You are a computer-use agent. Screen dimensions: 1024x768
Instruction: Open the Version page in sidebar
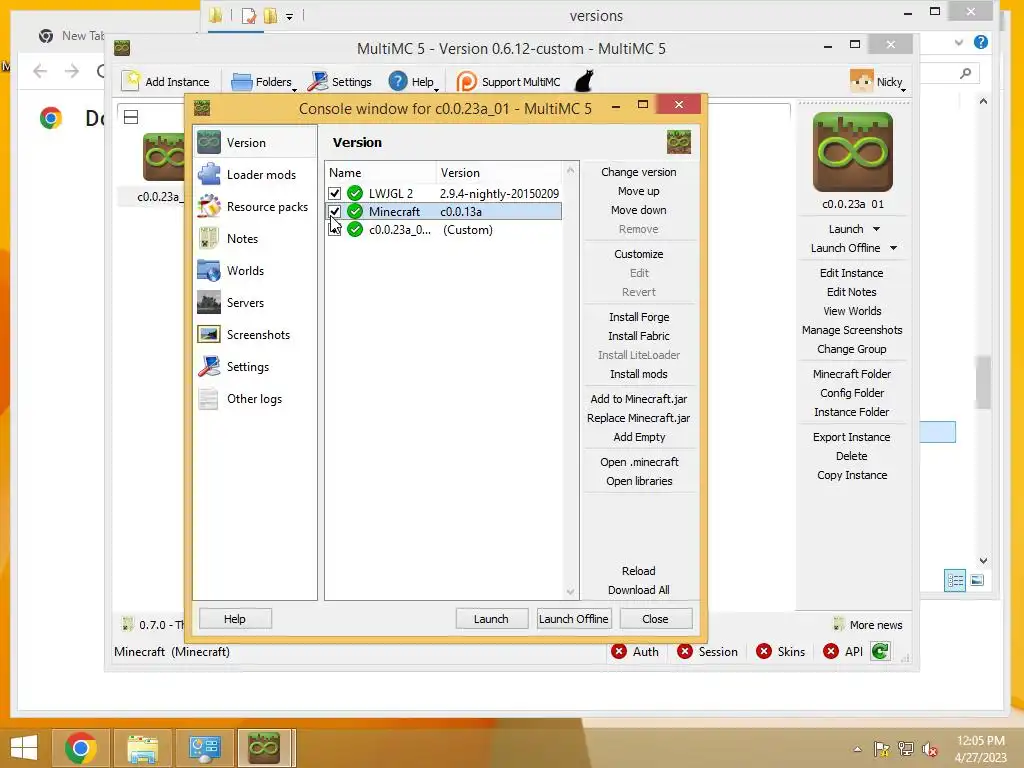point(255,142)
